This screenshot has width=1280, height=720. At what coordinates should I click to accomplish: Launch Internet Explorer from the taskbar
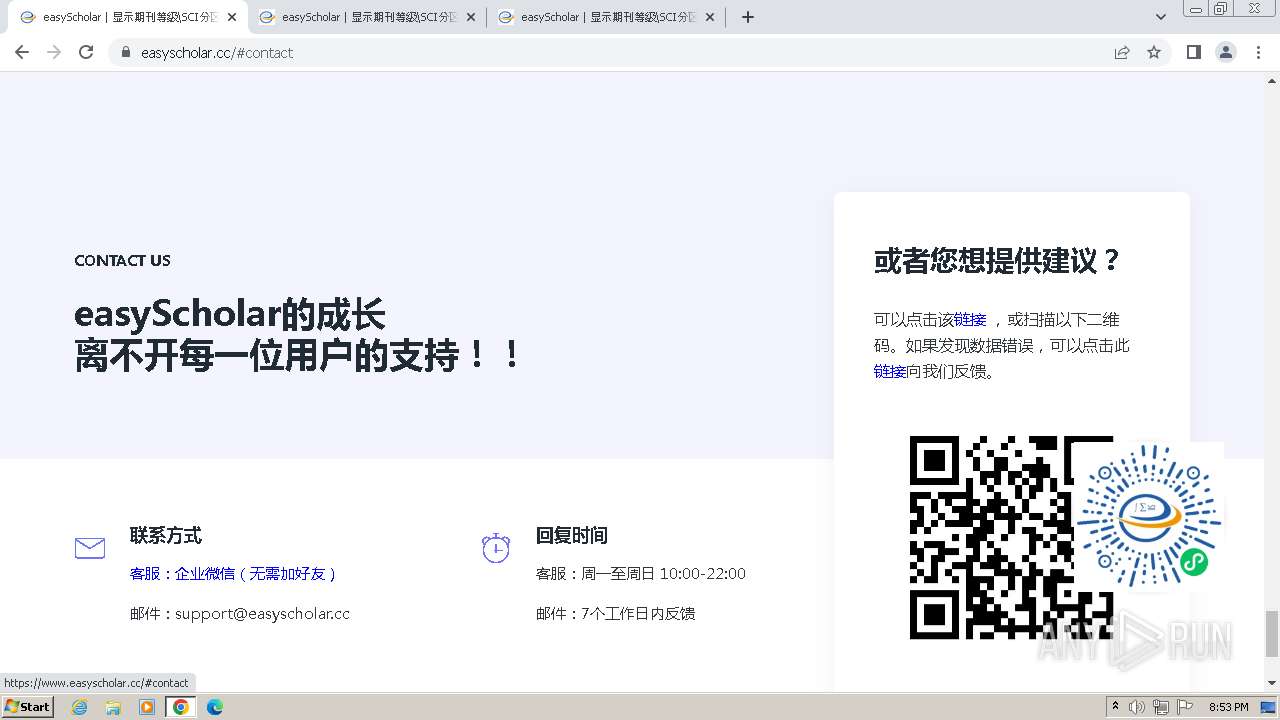(80, 707)
